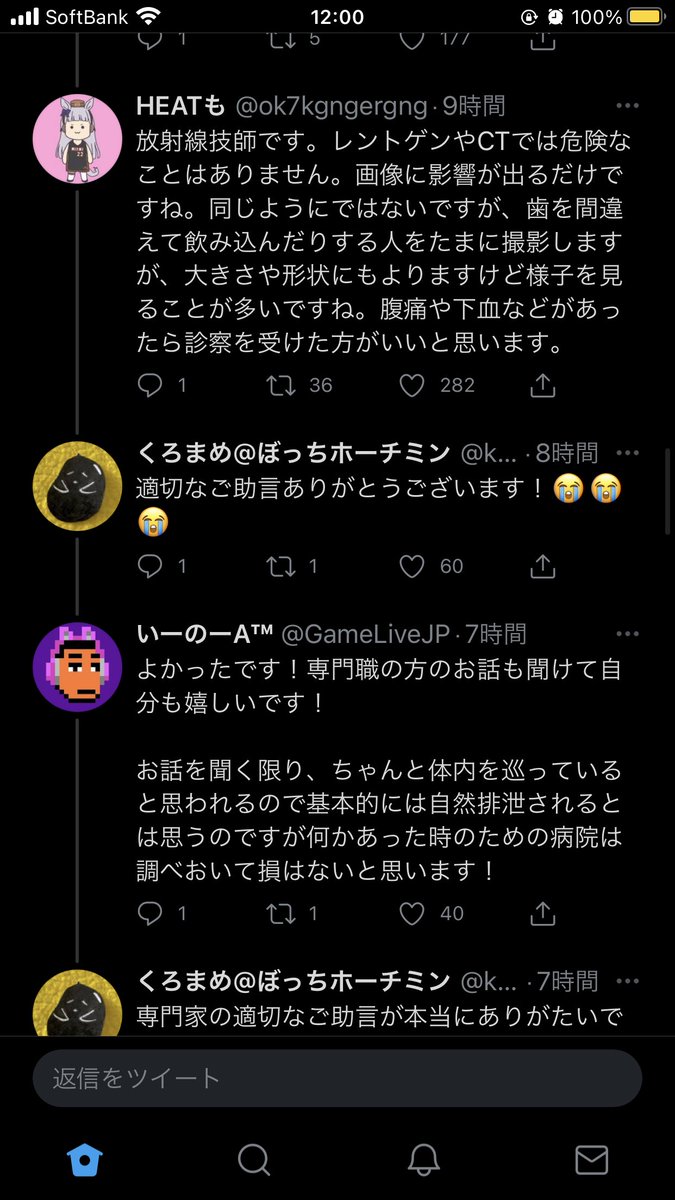Viewport: 675px width, 1200px height.
Task: Reply to いーのーA™'s tweet
Action: (x=150, y=913)
